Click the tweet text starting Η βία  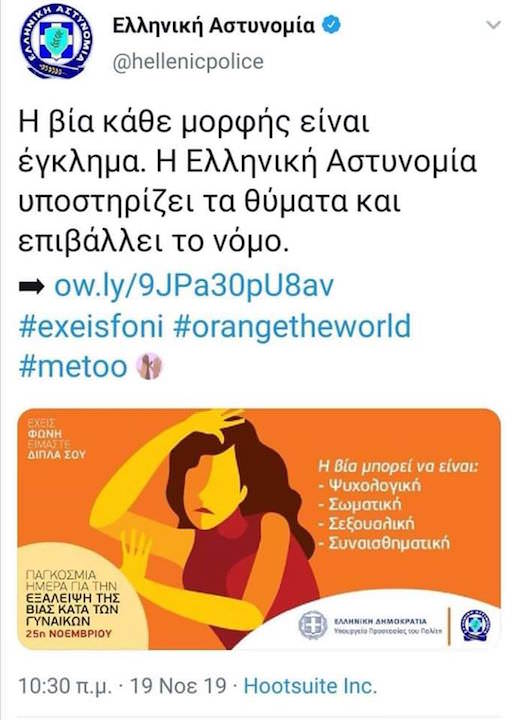coord(247,181)
